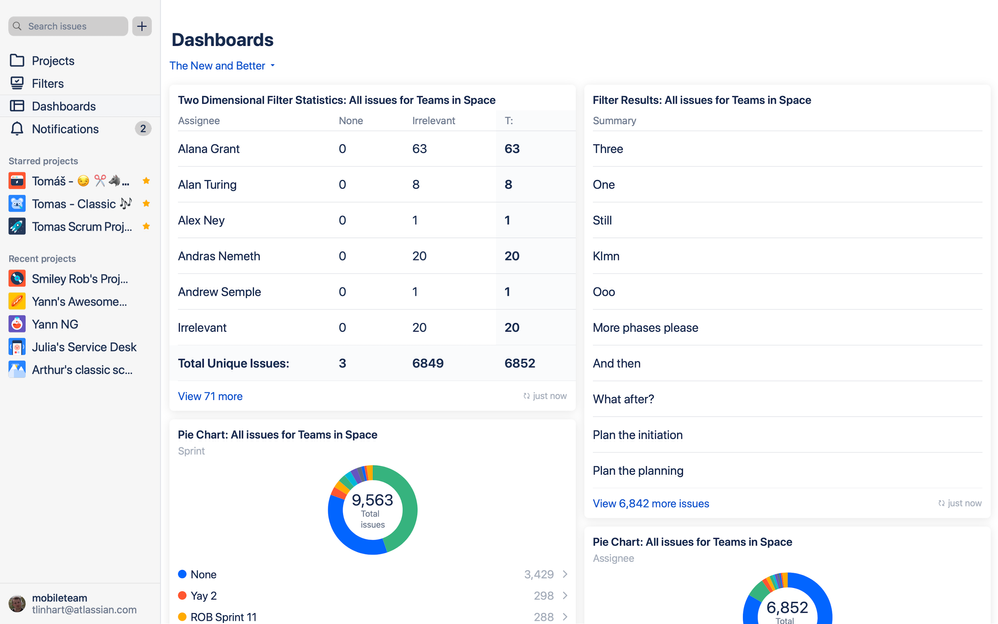Click the red Yay 2 legend dot
The width and height of the screenshot is (998, 624).
182,596
